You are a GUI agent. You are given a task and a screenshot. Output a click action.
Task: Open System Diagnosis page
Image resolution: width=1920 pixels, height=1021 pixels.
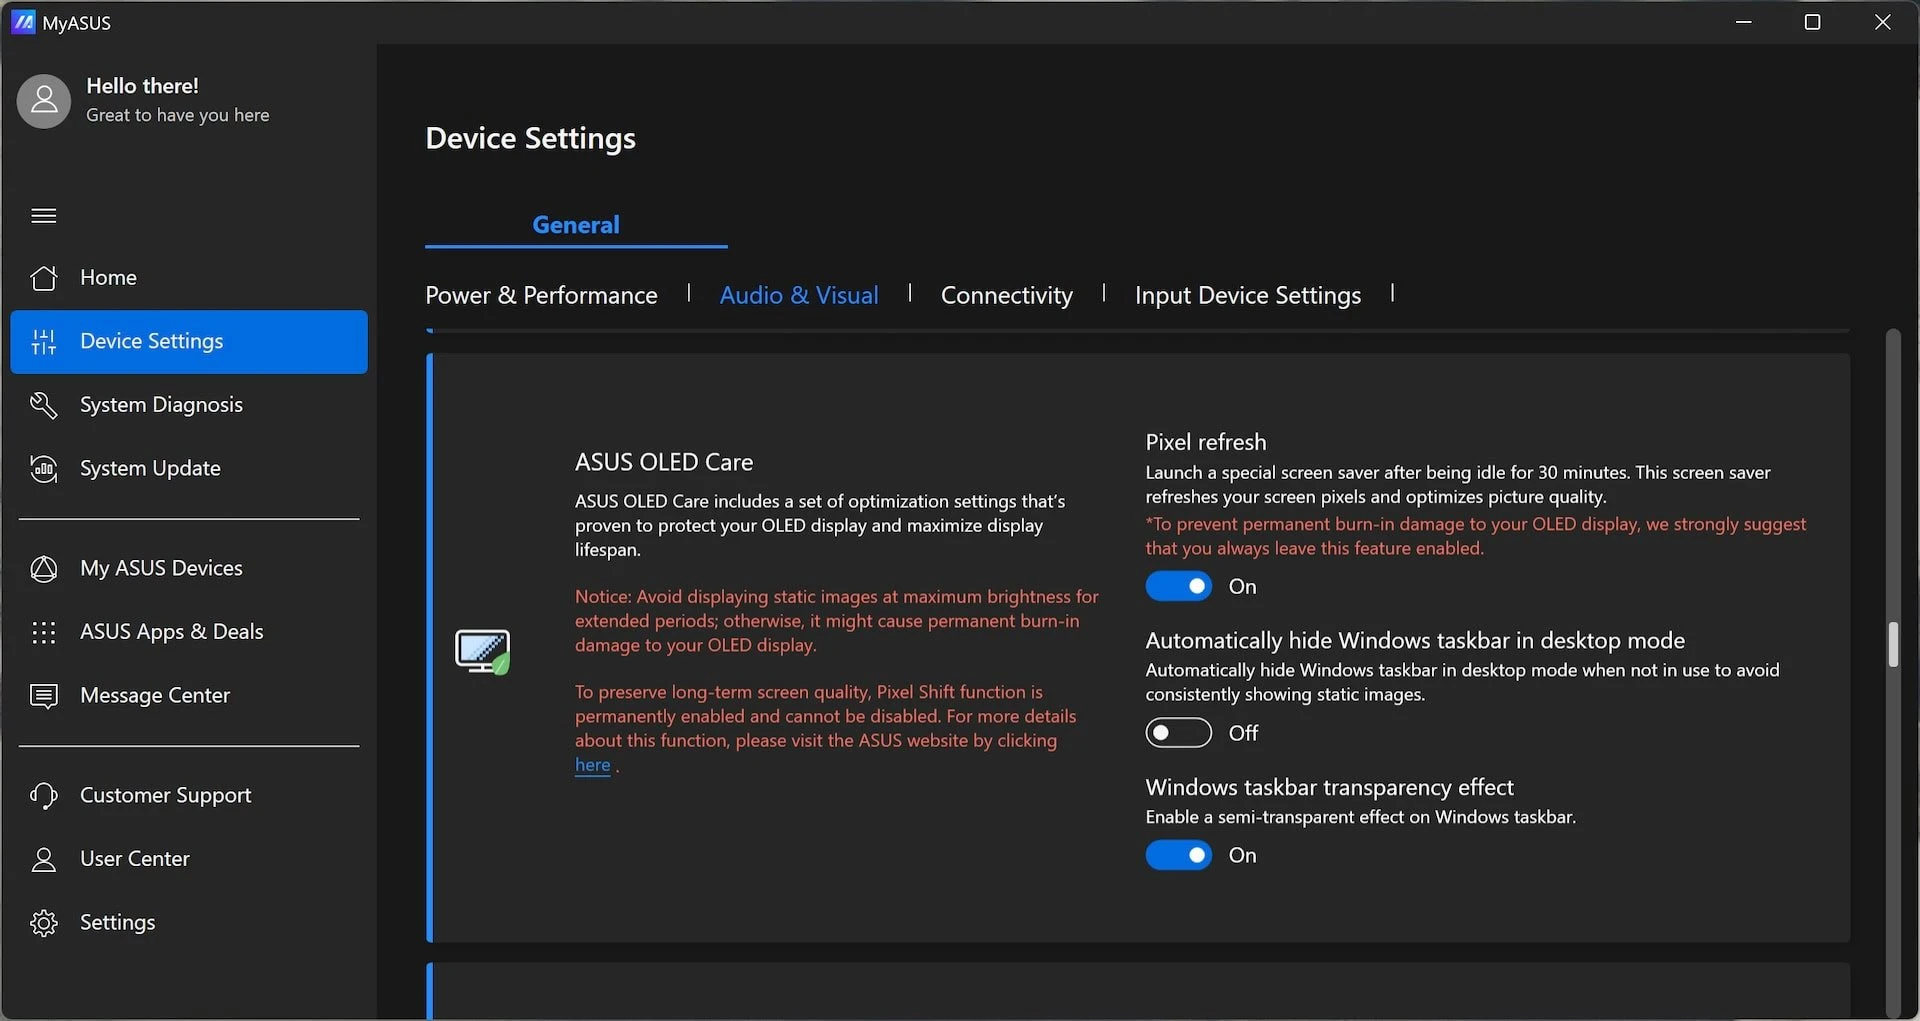click(x=189, y=405)
